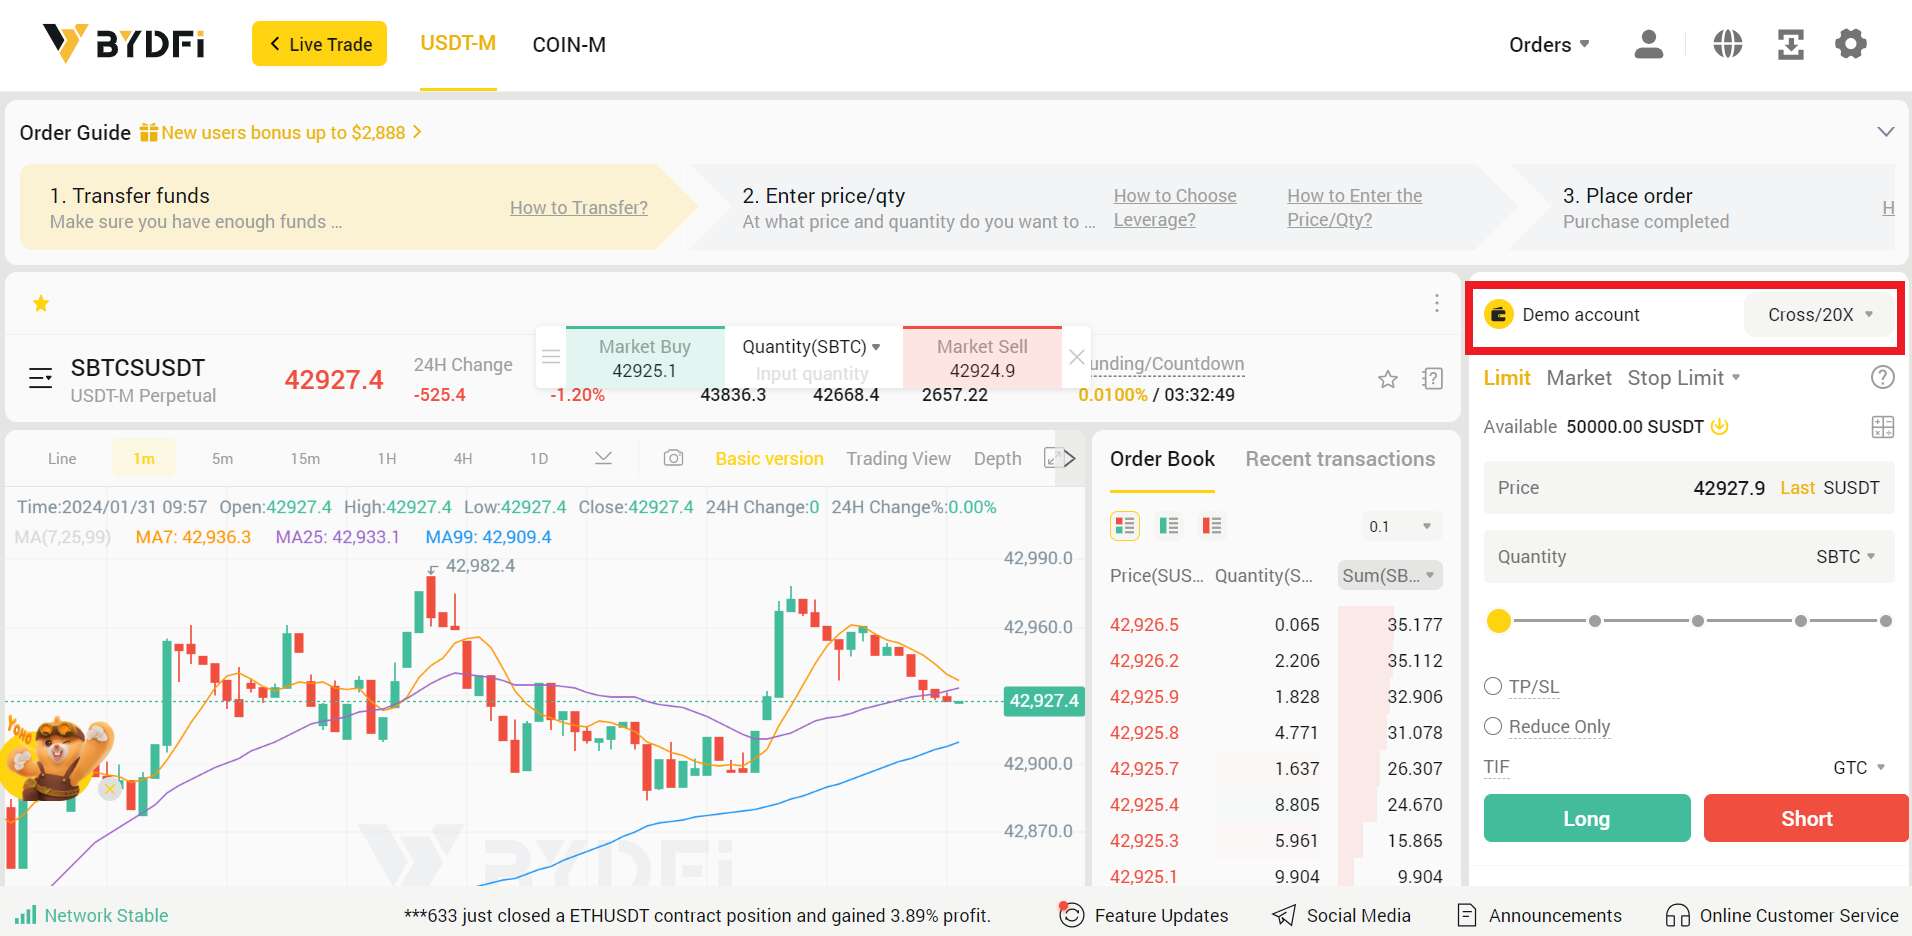This screenshot has height=936, width=1912.
Task: Open the Cross/20X leverage dropdown
Action: click(1819, 315)
